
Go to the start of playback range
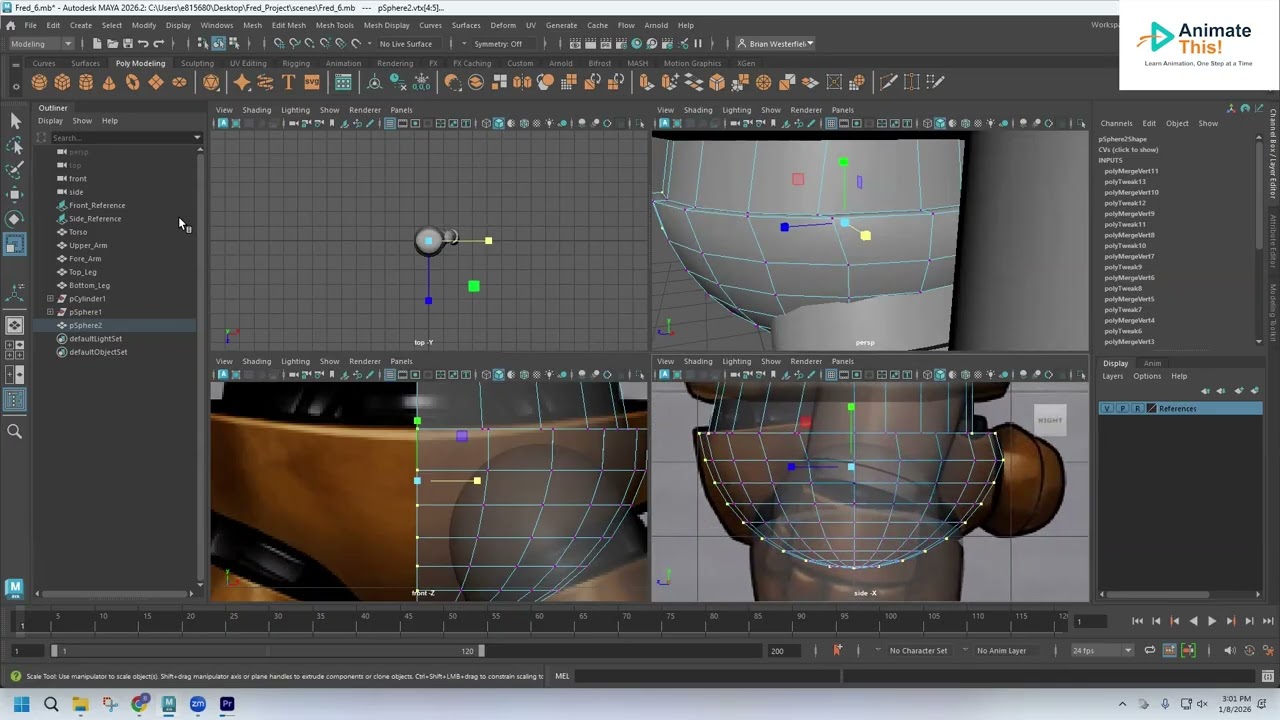pos(1137,621)
